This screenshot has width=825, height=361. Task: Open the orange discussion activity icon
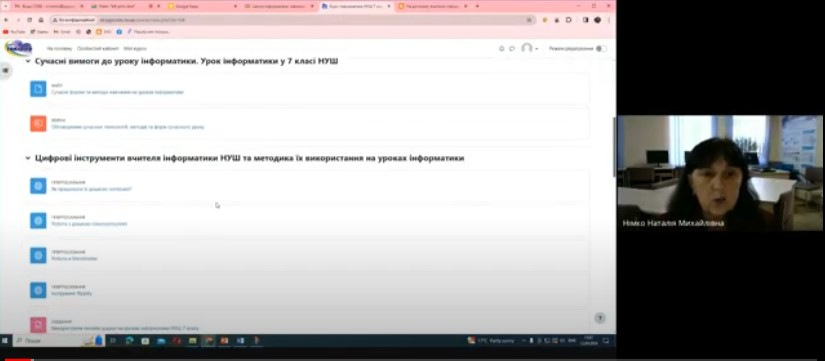pos(38,124)
